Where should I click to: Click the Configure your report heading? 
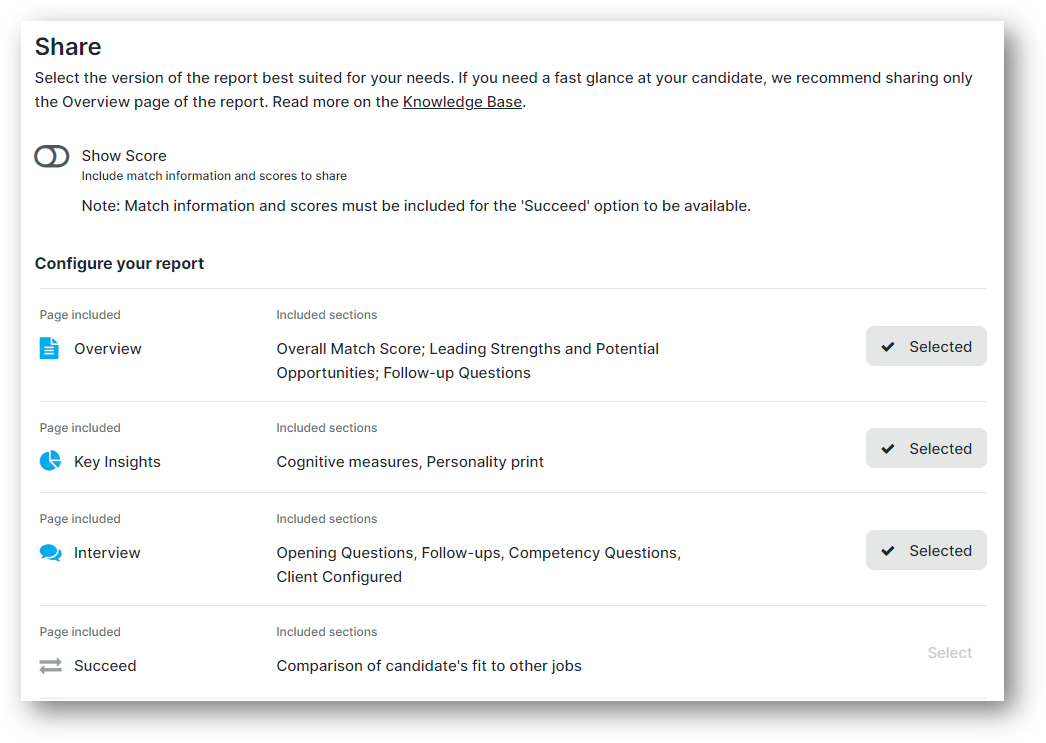(119, 263)
